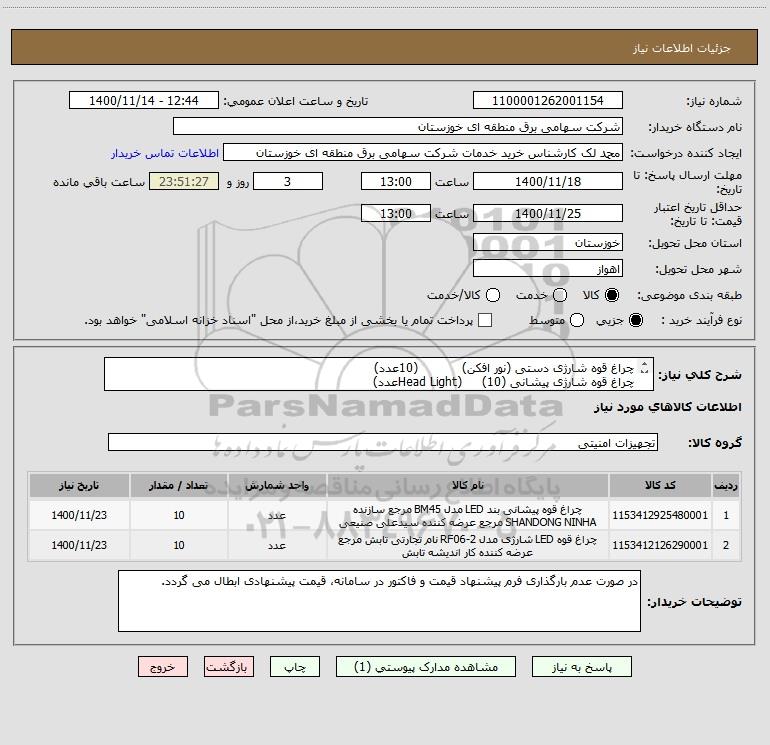Click the مشاهده مدارک پیوستی (1) button
This screenshot has width=770, height=745.
[426, 667]
